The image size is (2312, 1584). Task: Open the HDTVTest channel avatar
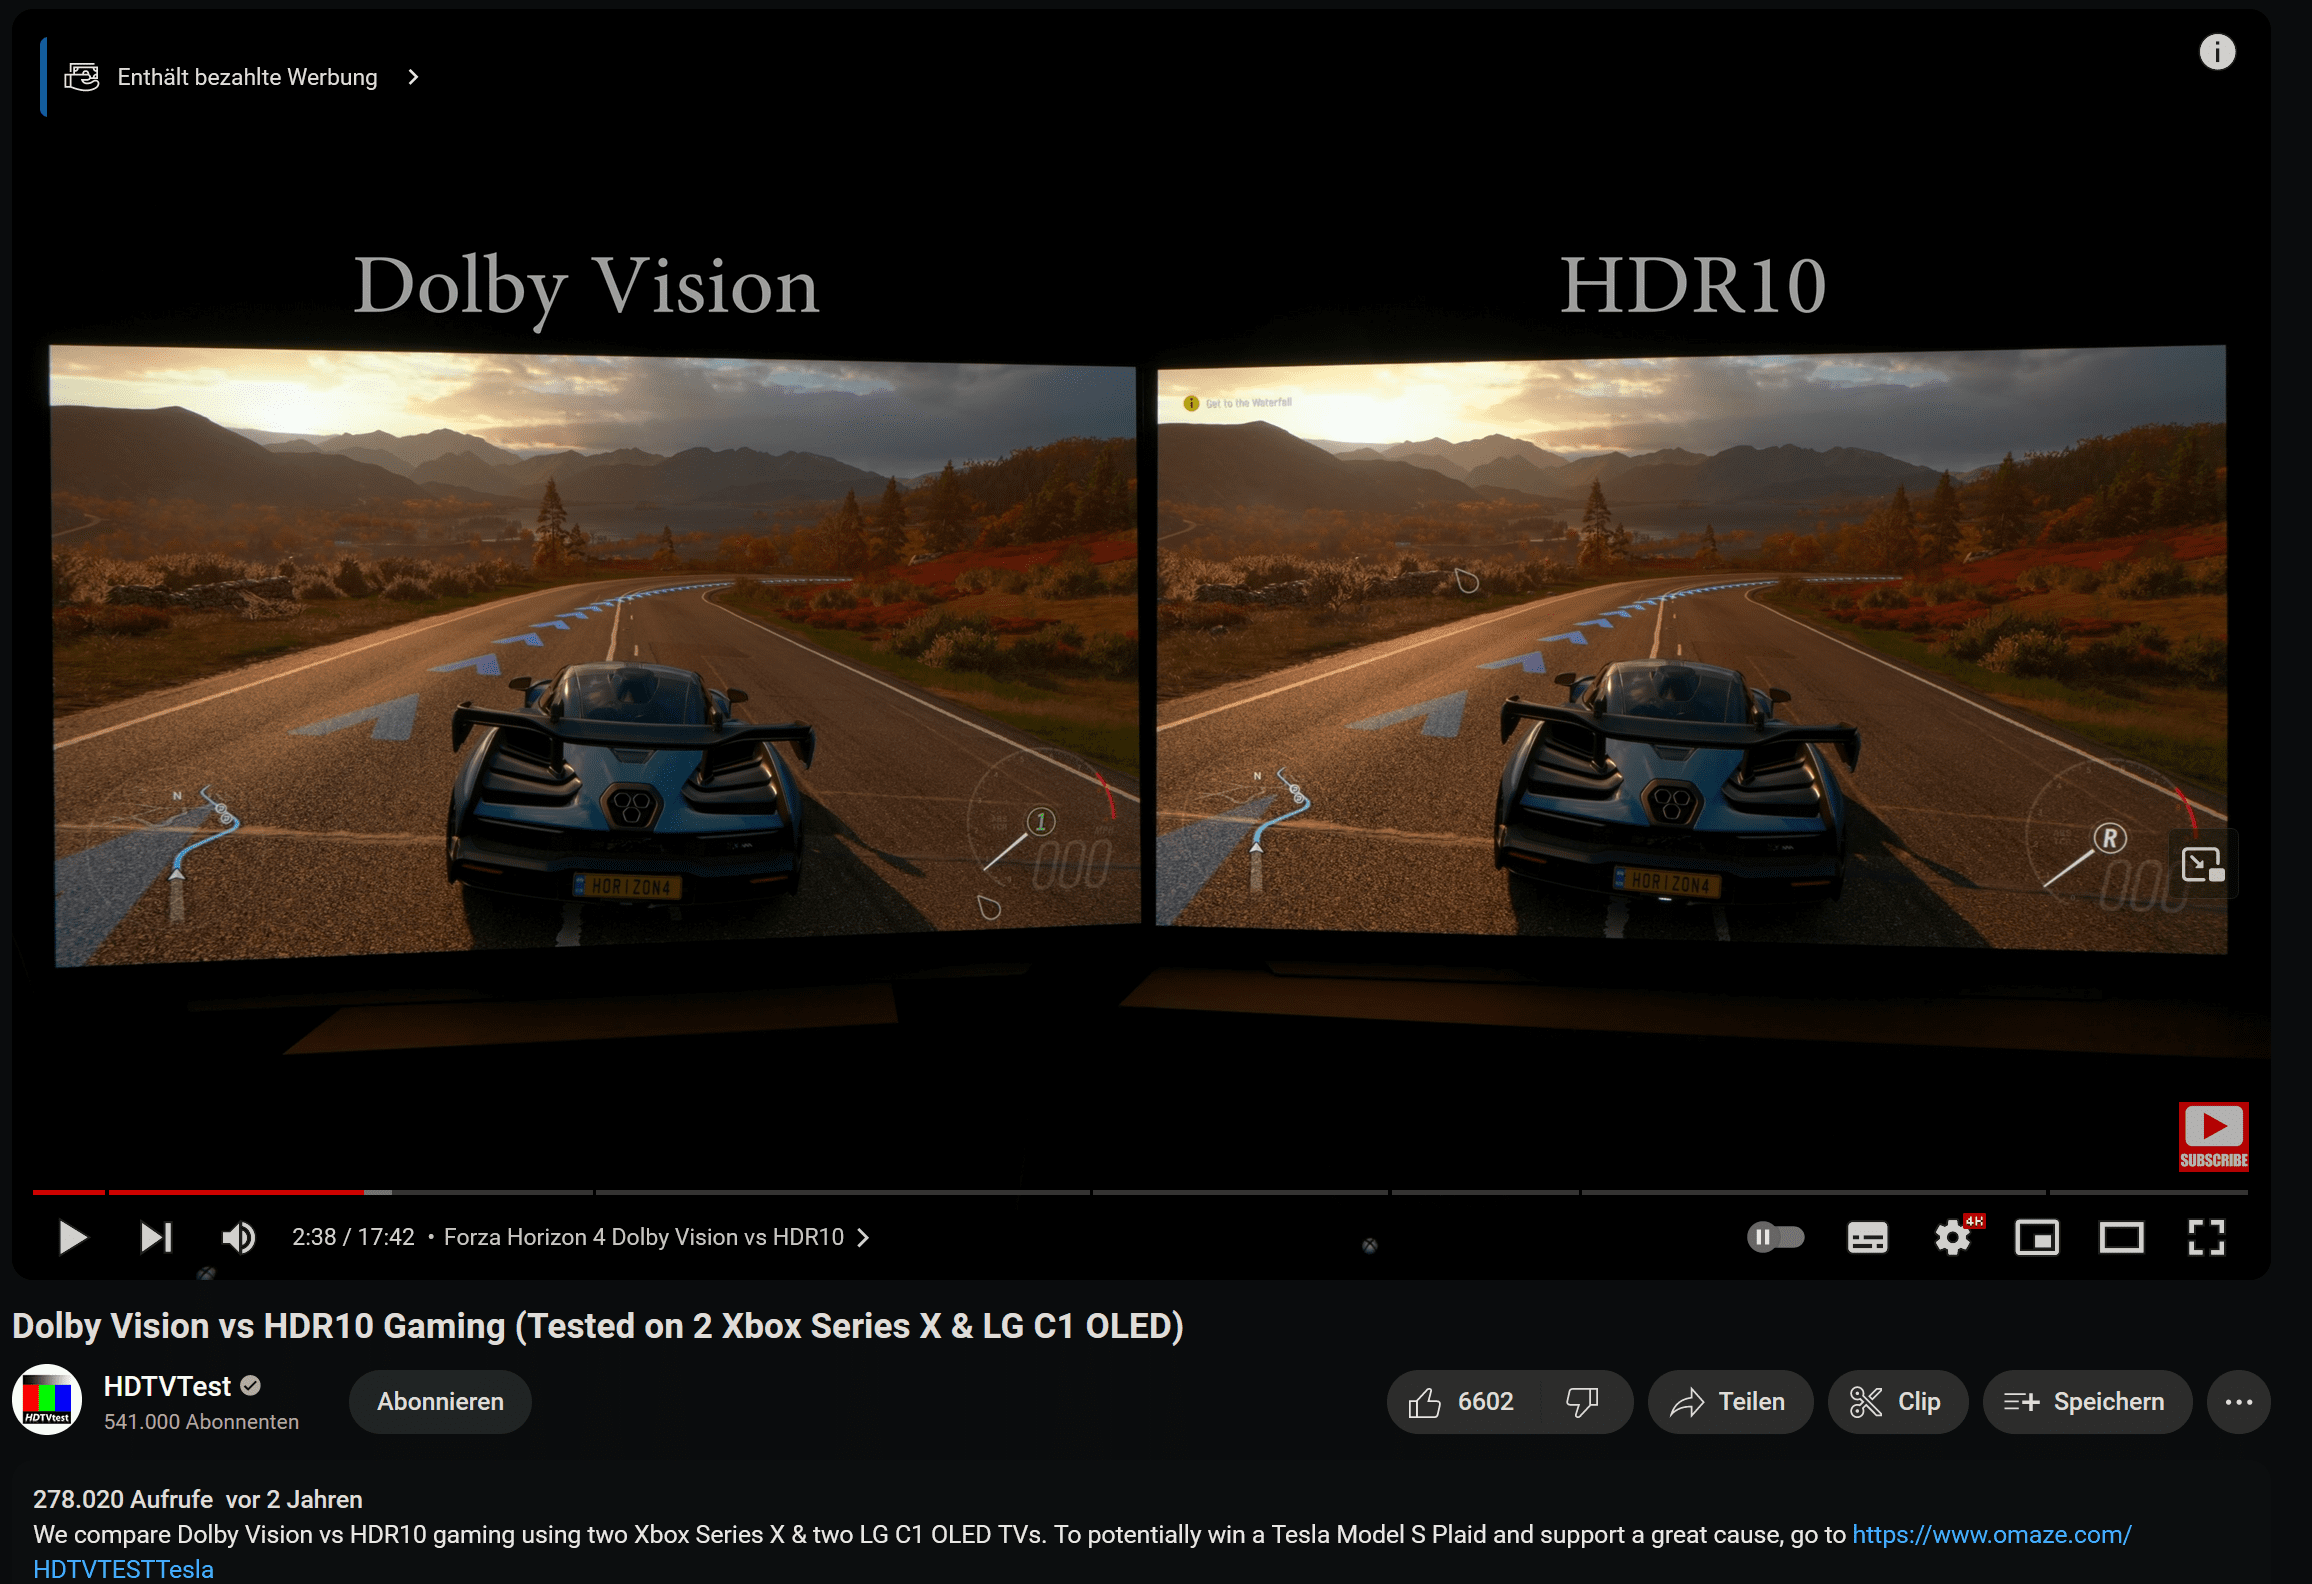pos(47,1400)
